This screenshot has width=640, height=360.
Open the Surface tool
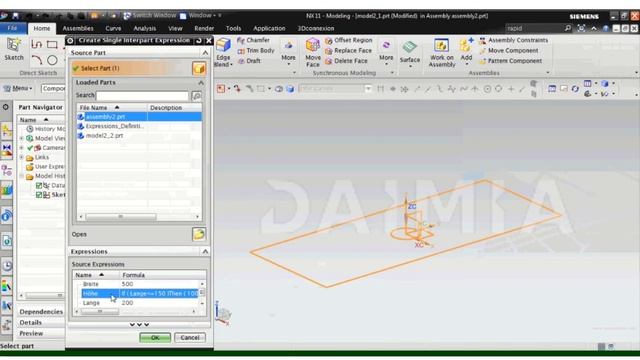coord(409,52)
